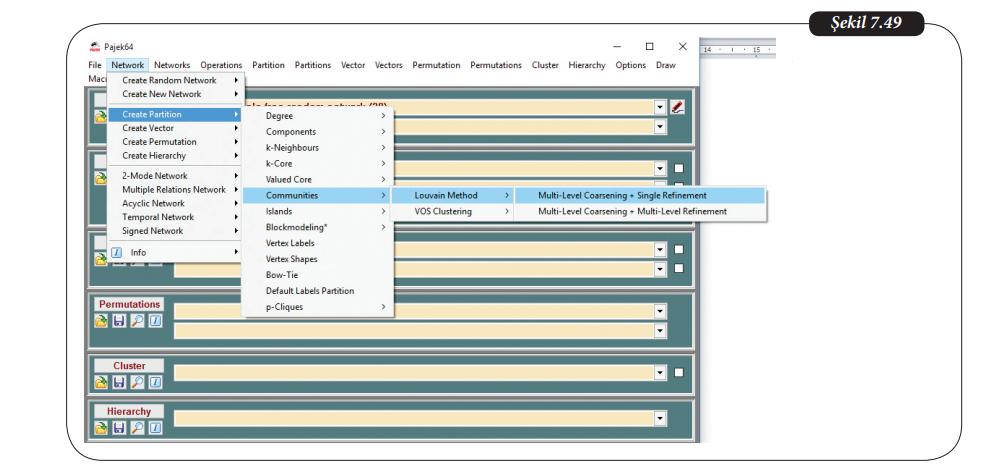This screenshot has height=472, width=991.
Task: Open file icon in Hierarchy panel
Action: click(x=101, y=428)
